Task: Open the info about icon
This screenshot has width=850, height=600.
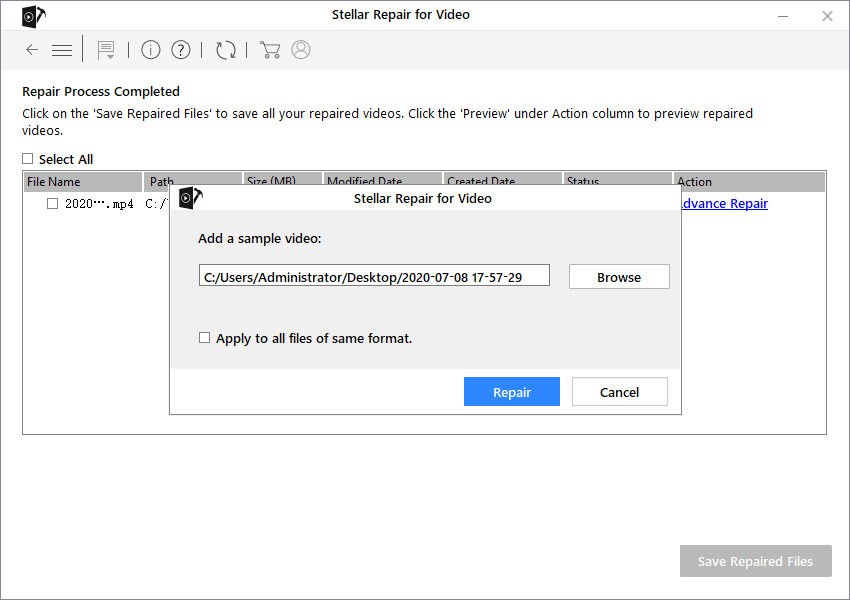Action: (x=151, y=50)
